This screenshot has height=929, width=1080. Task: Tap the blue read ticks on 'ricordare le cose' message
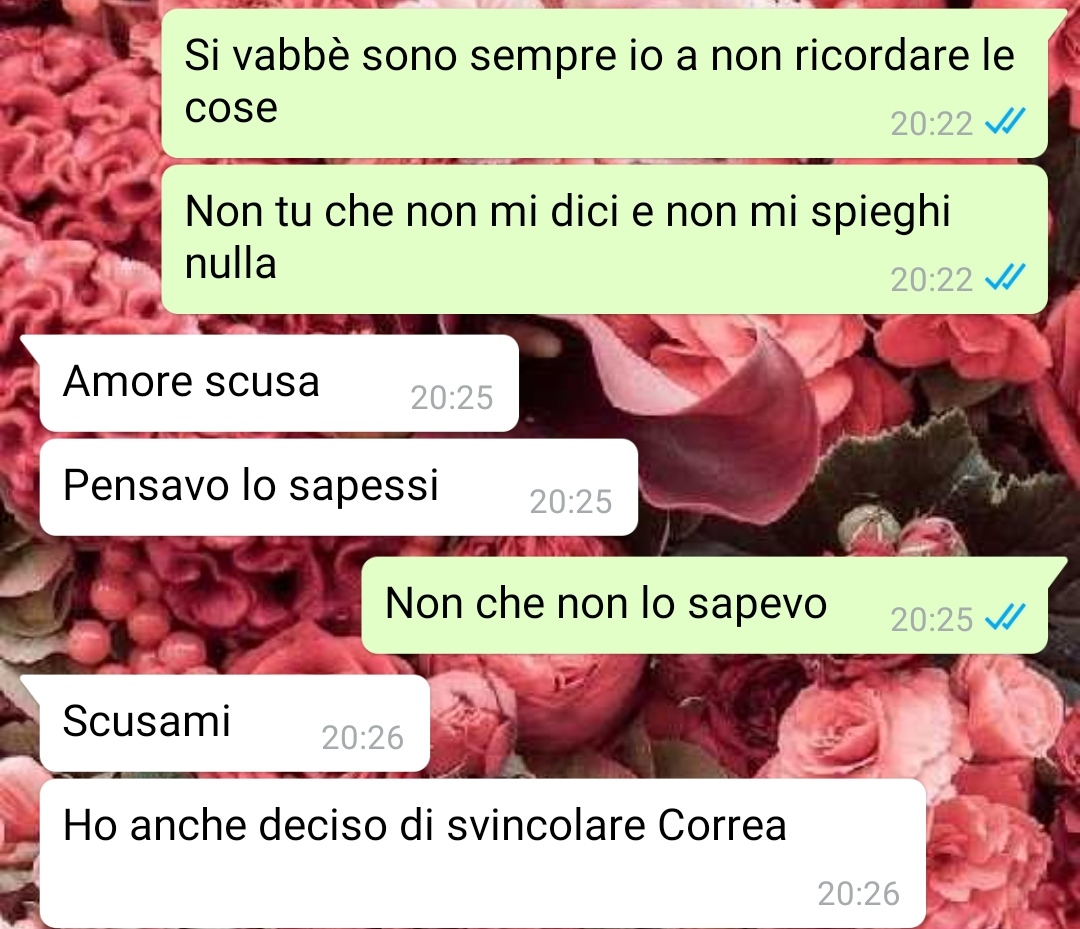(1006, 121)
